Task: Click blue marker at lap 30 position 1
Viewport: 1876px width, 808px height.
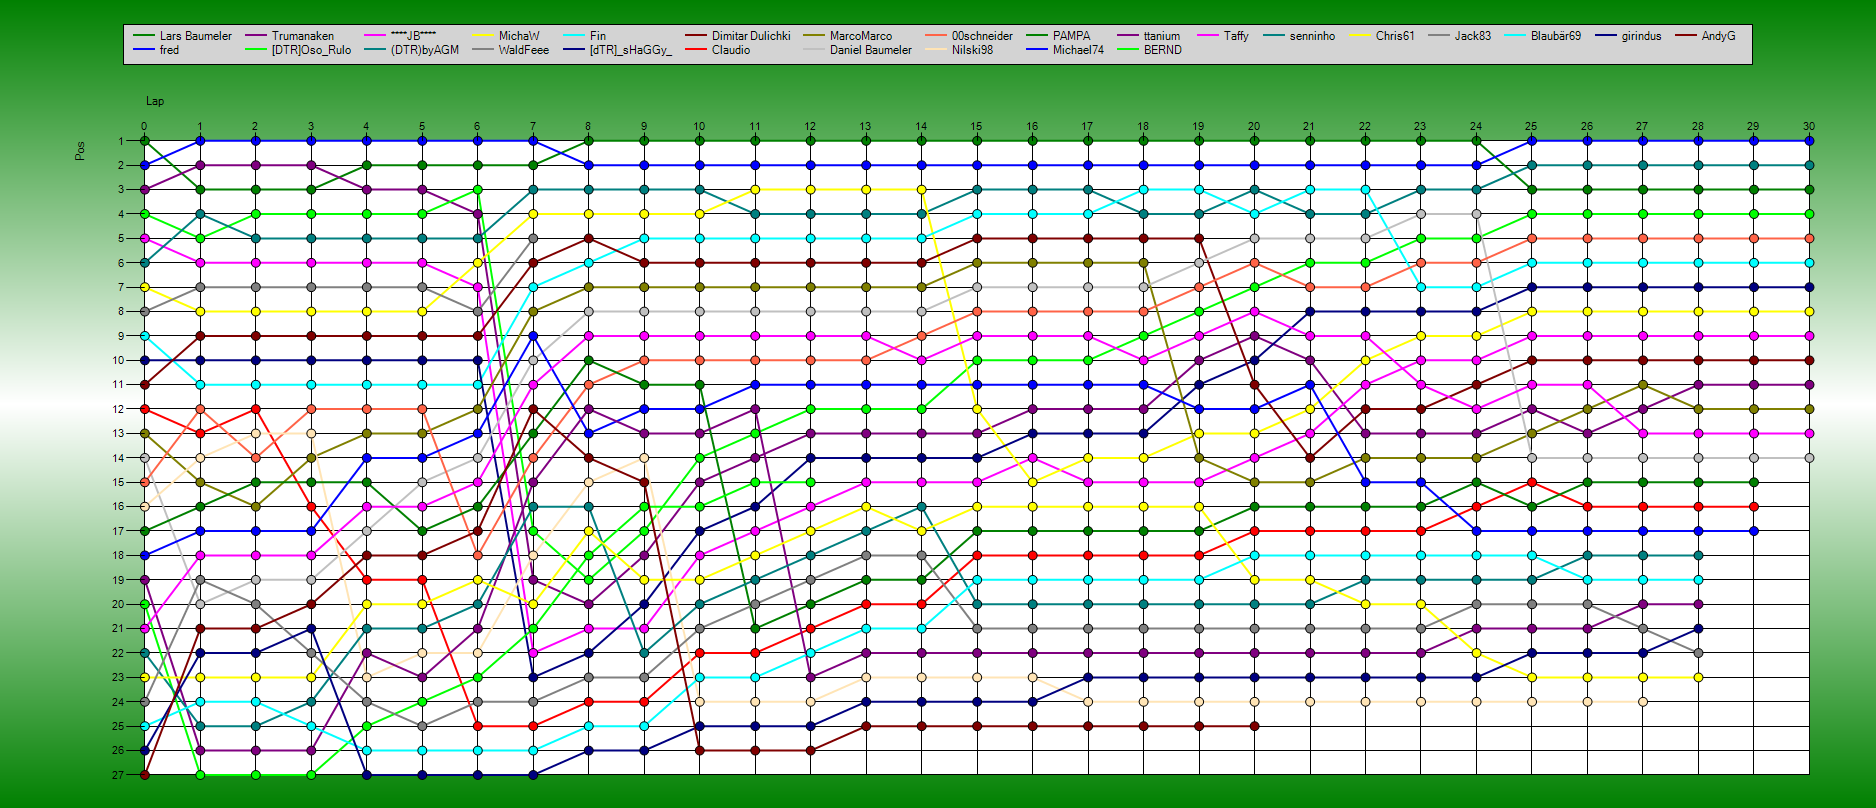Action: click(x=1809, y=141)
